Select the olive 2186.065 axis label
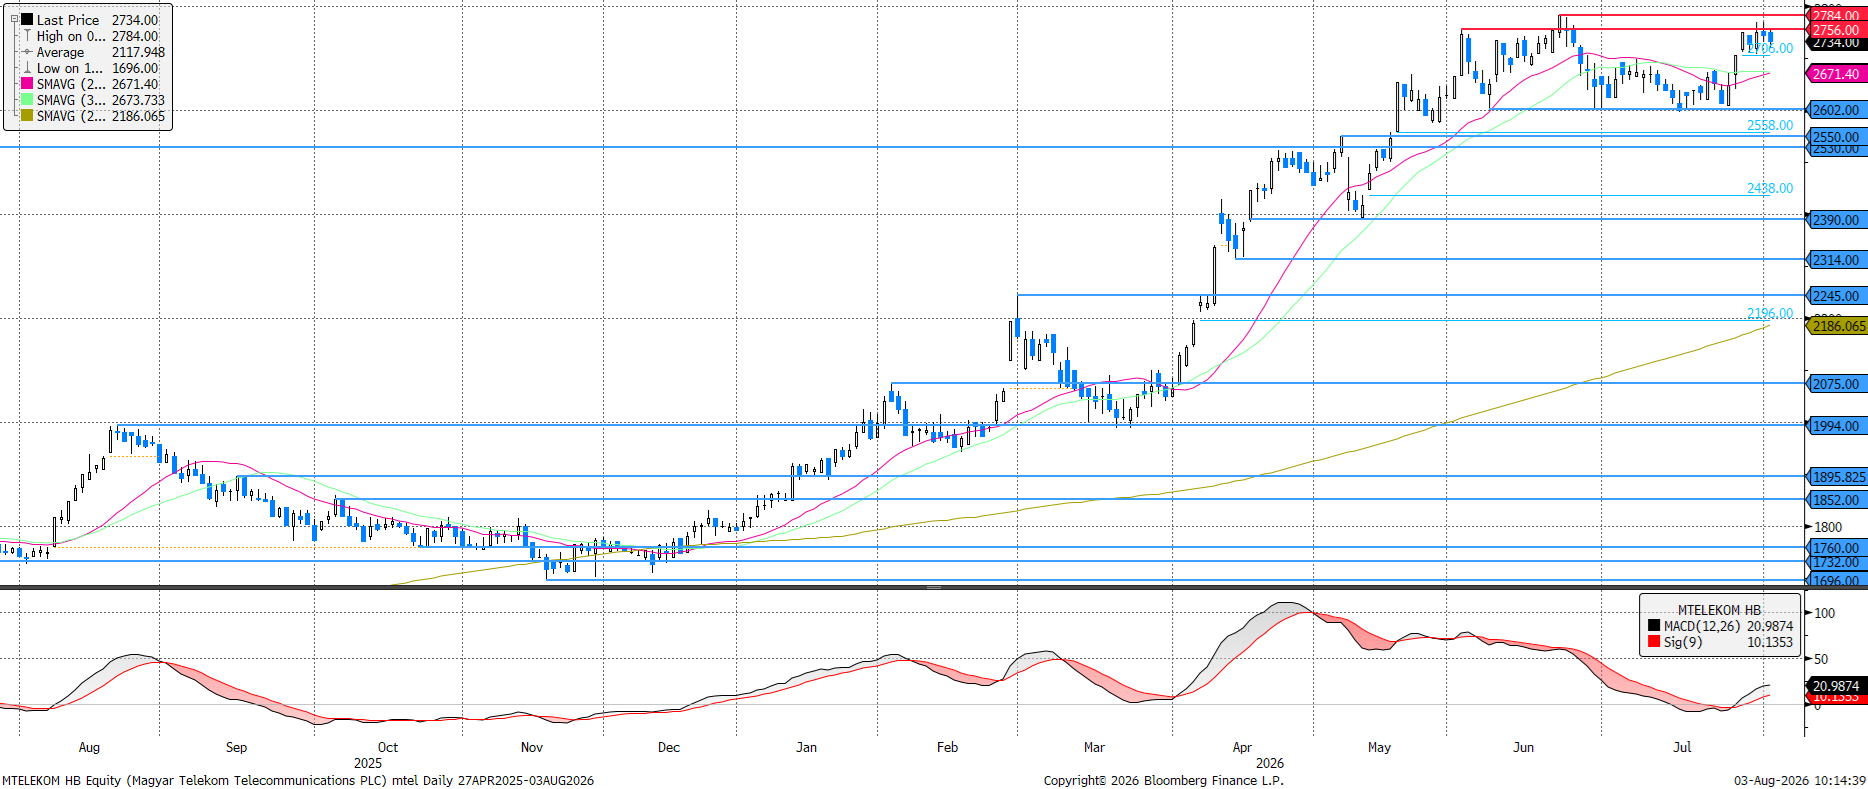 tap(1837, 326)
